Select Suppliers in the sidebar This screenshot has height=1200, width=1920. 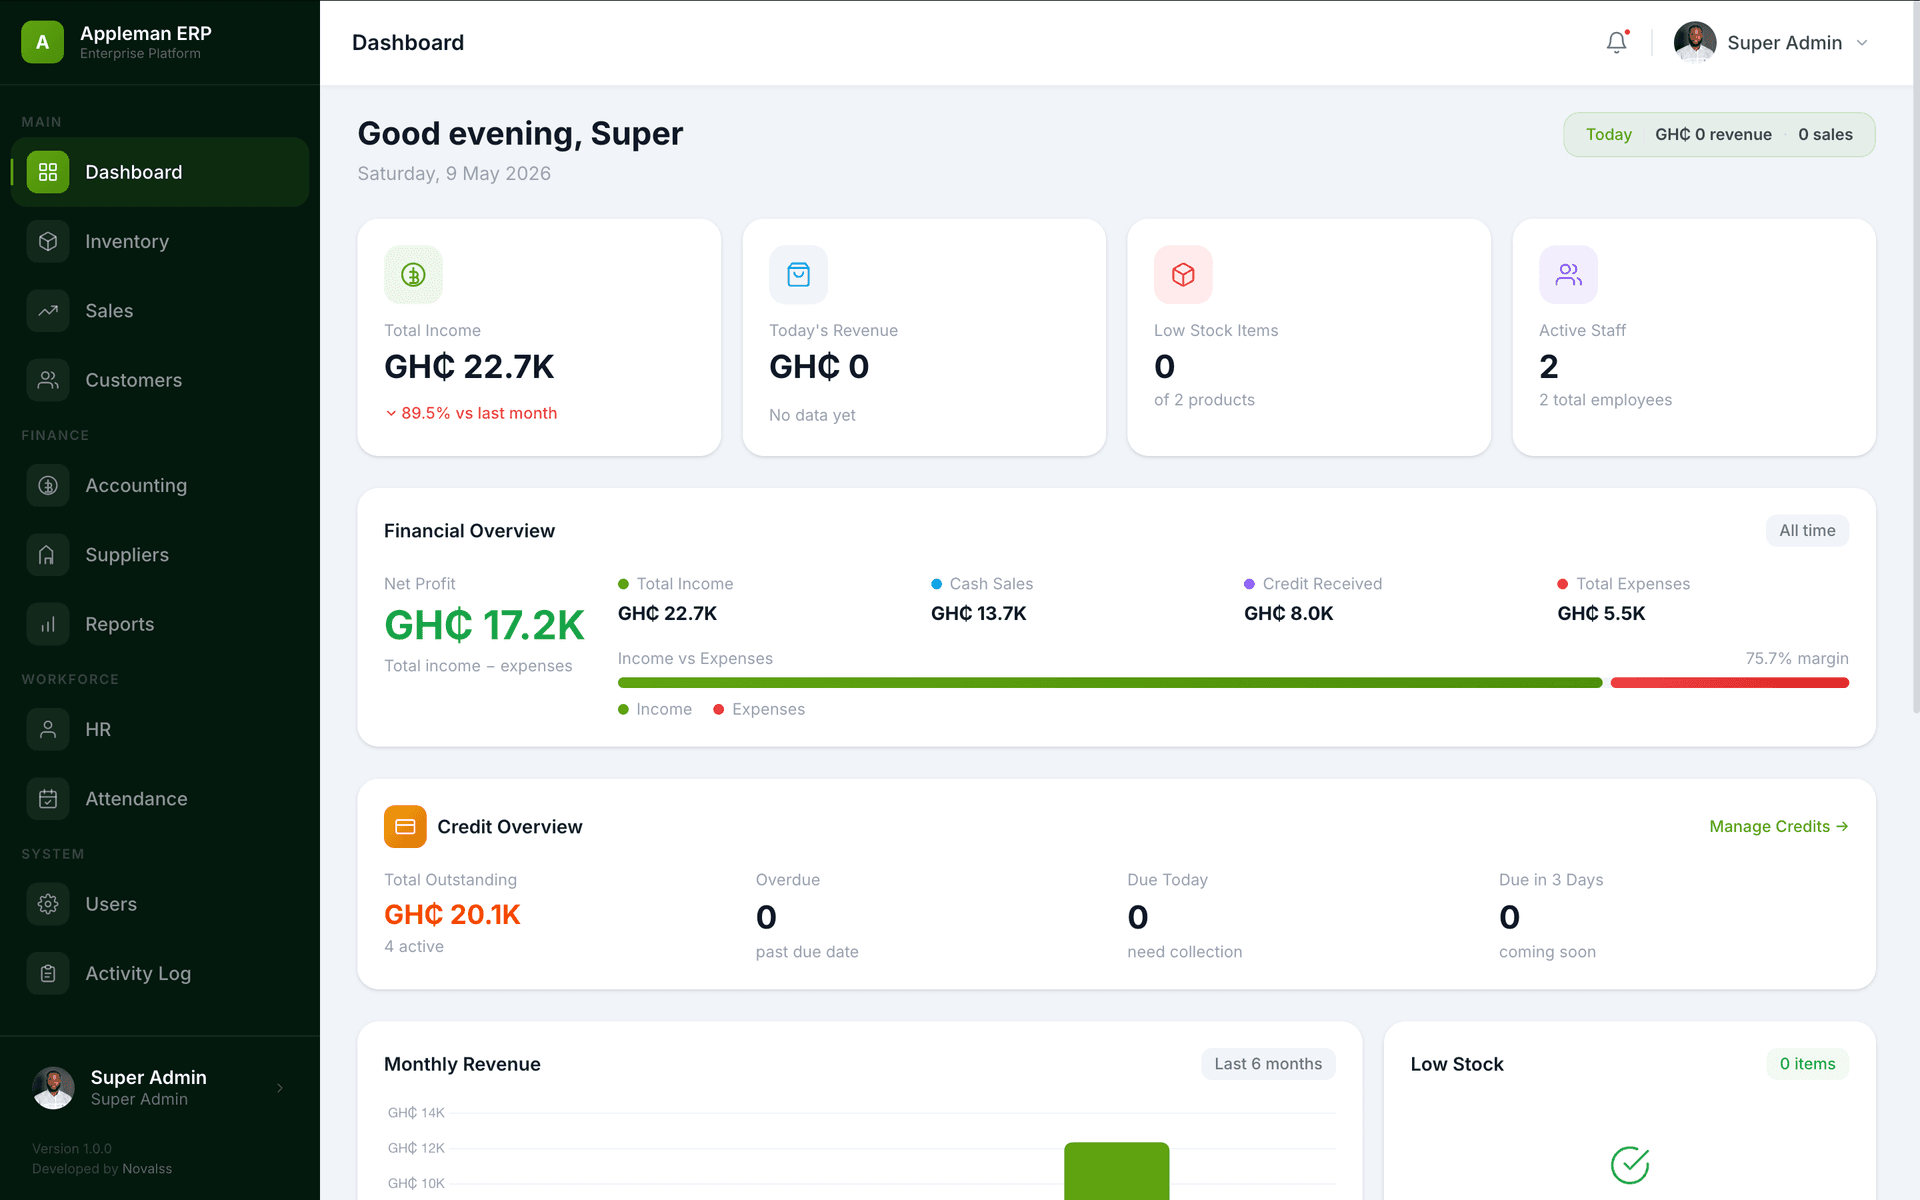point(160,555)
